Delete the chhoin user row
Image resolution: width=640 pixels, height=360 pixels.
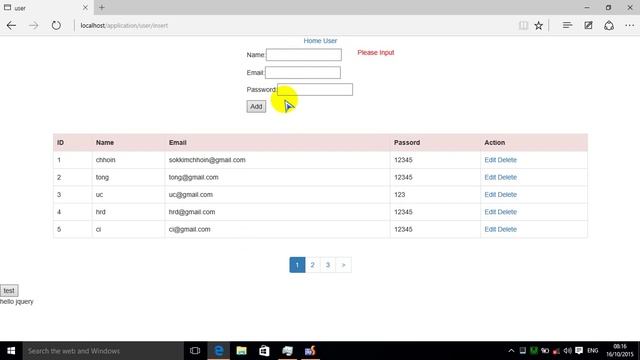[507, 160]
